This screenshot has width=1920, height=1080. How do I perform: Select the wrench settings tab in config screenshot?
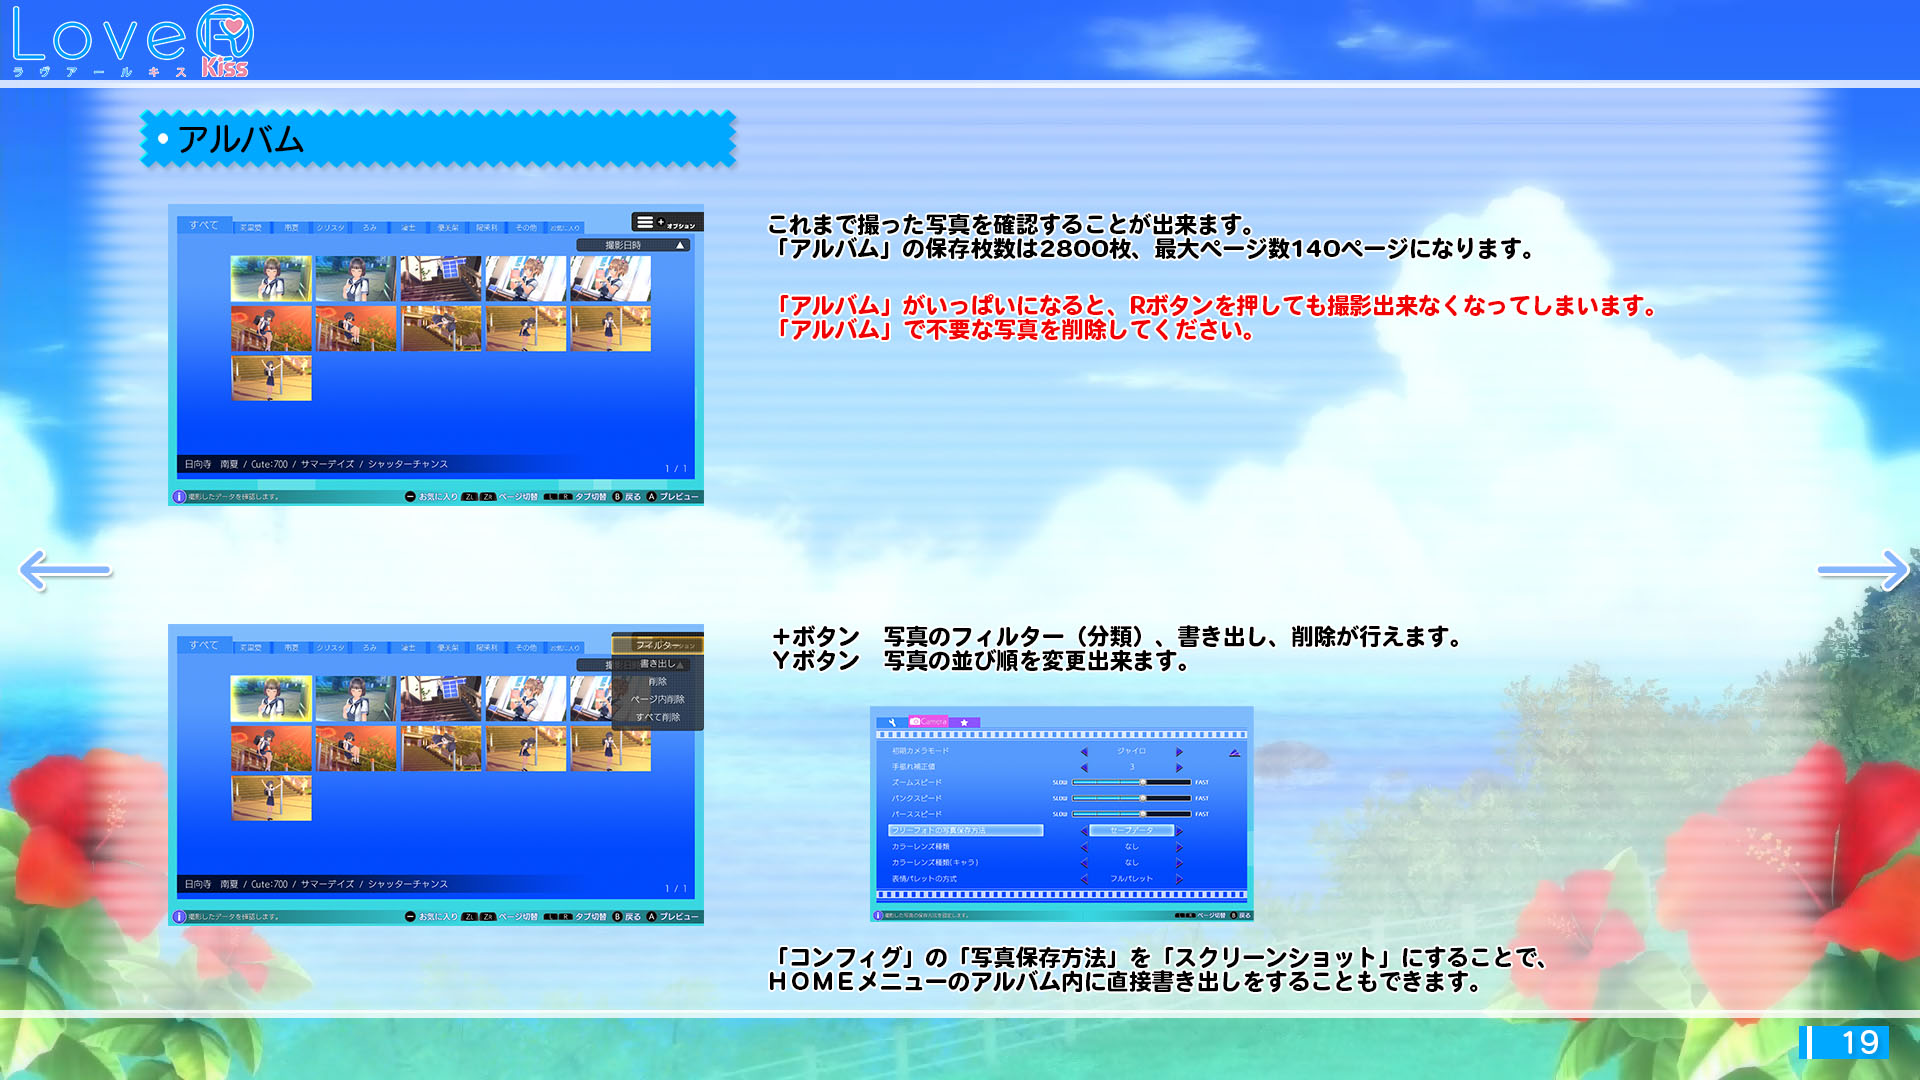892,722
